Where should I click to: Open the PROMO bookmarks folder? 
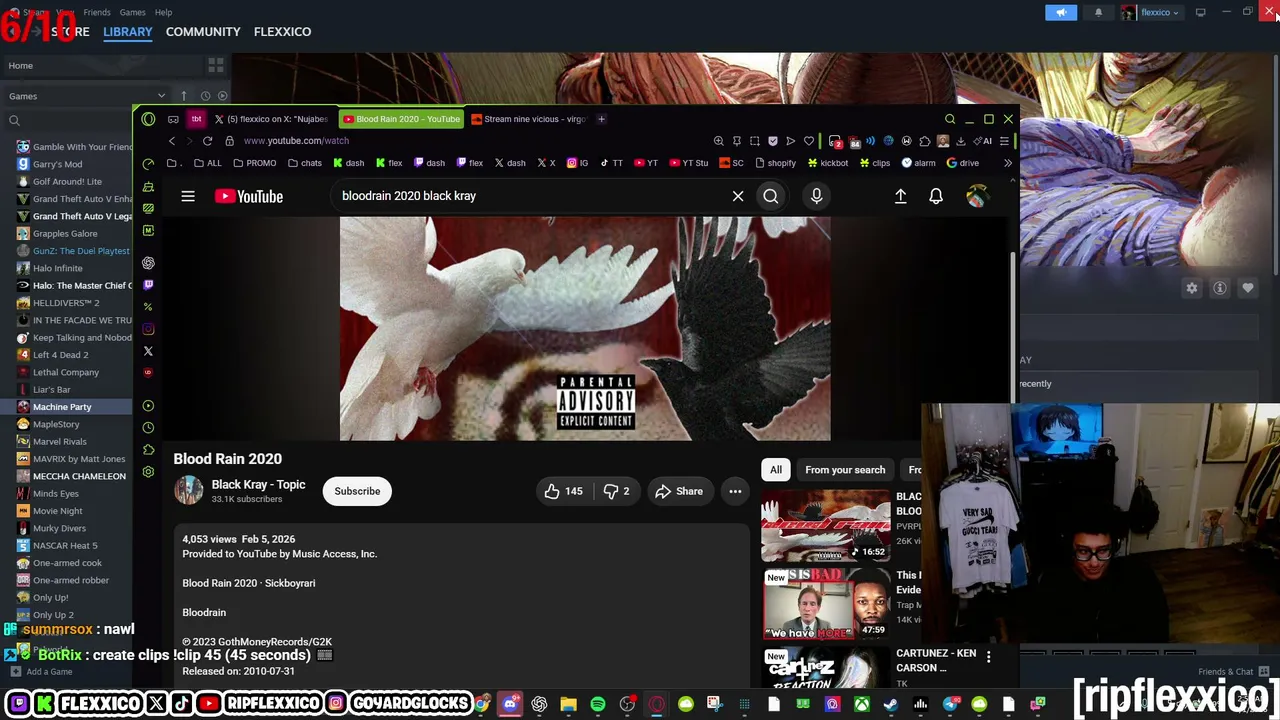(254, 163)
